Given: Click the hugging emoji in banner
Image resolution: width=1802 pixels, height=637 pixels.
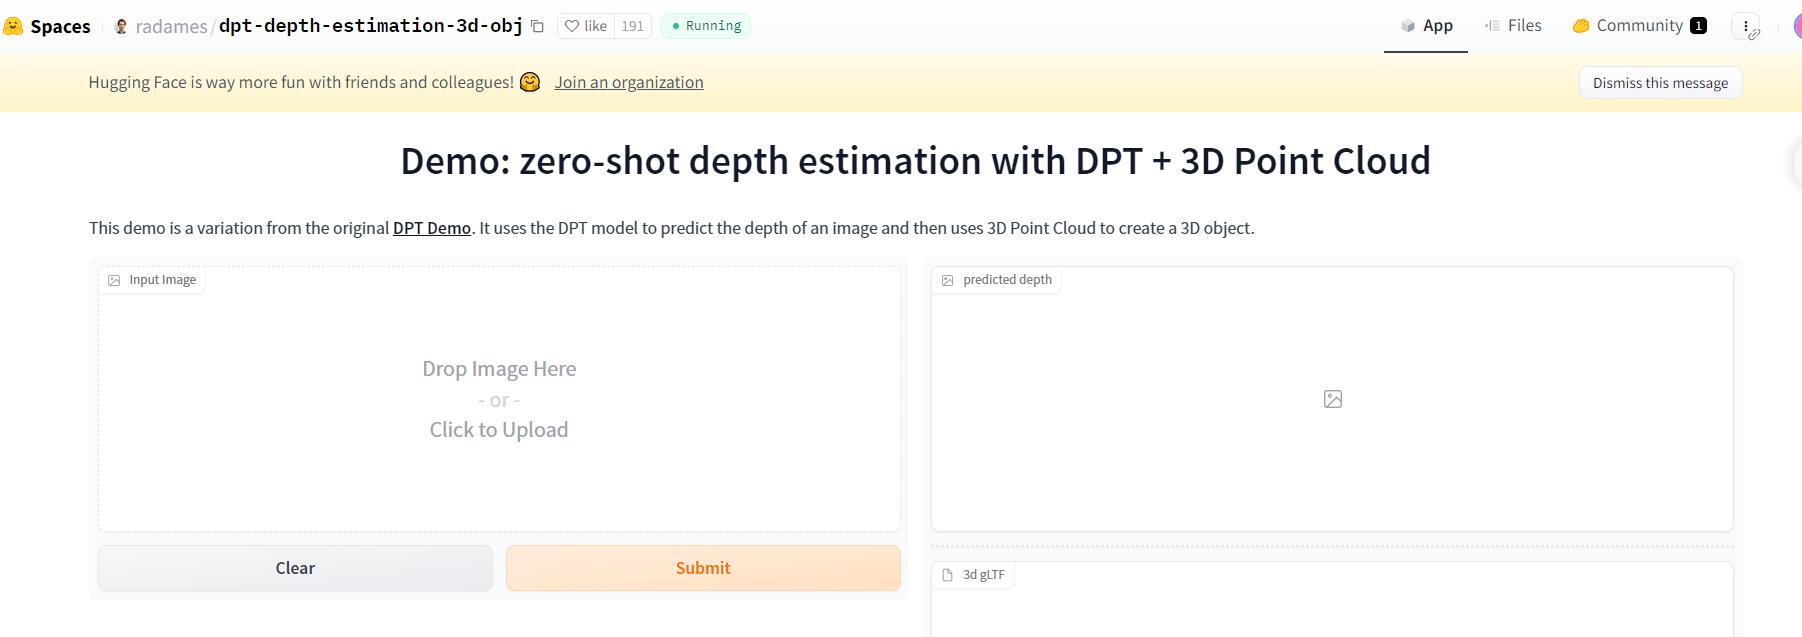Looking at the screenshot, I should coord(530,82).
